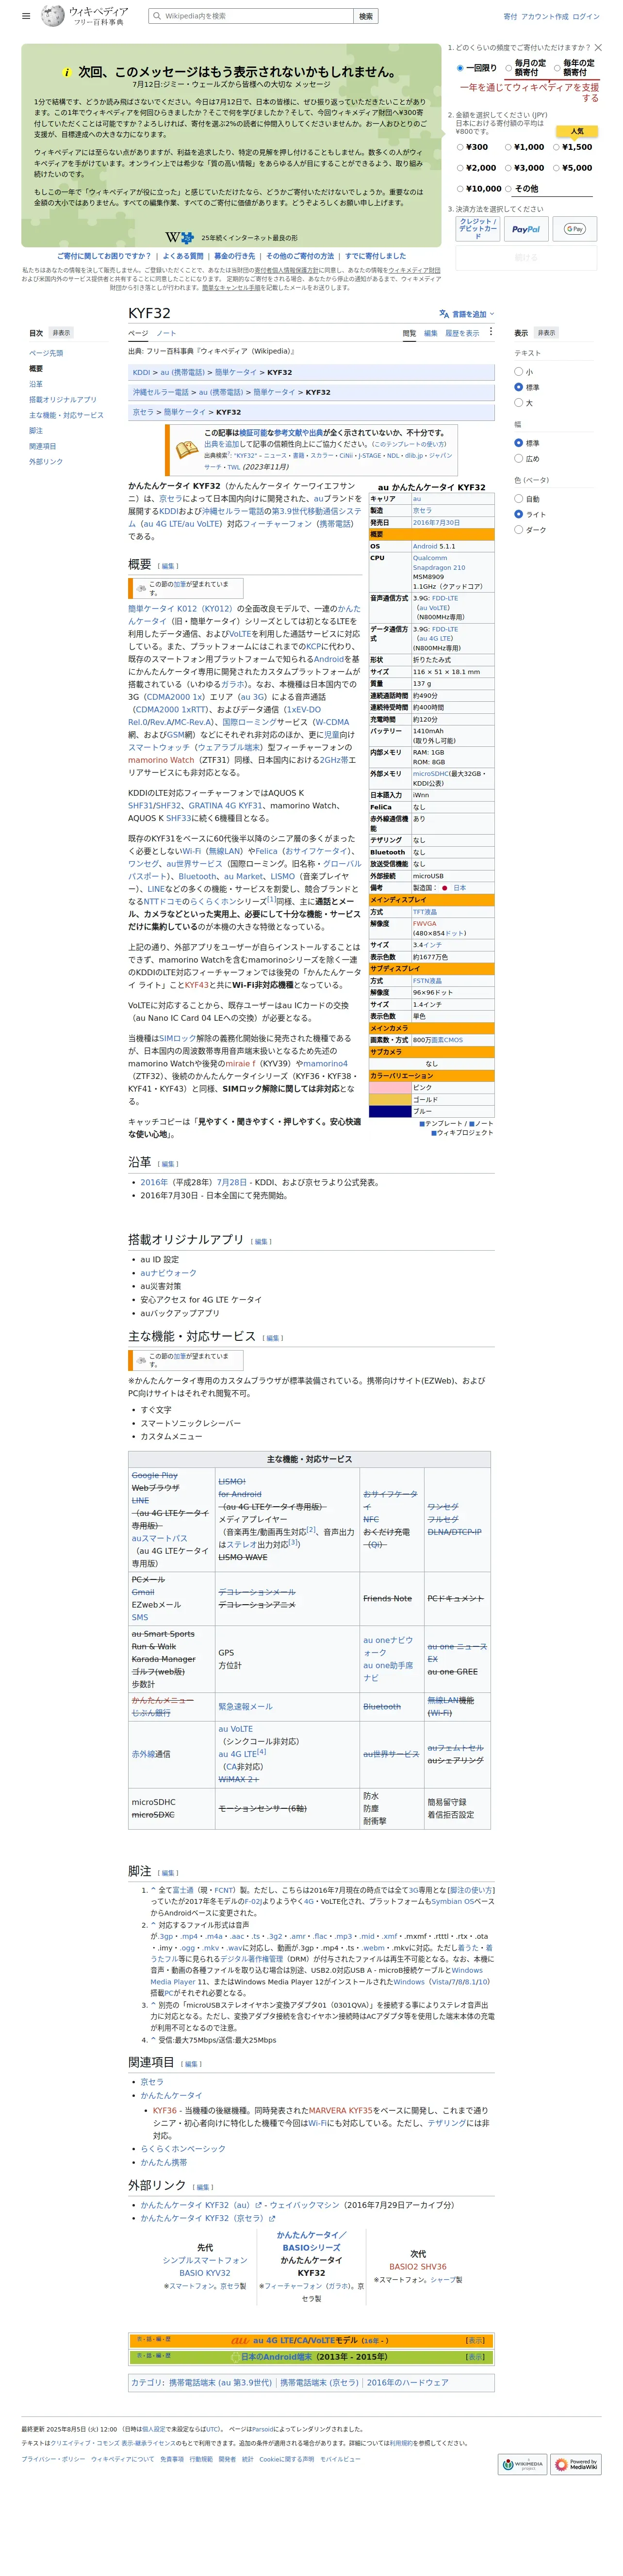Select the ¥1,500 donation amount
This screenshot has height=2576, width=623.
tap(557, 147)
